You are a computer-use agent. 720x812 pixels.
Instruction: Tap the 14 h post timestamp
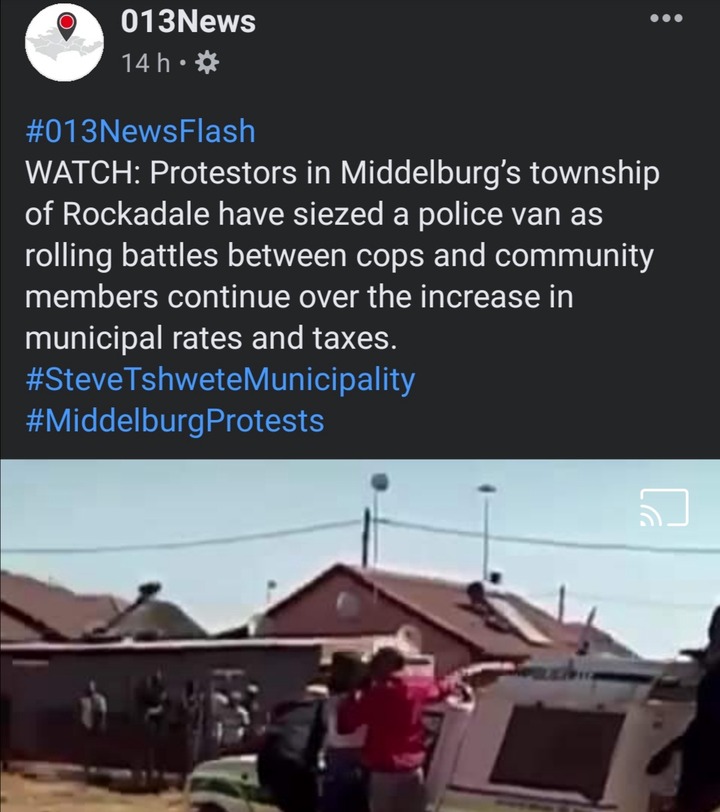click(146, 63)
